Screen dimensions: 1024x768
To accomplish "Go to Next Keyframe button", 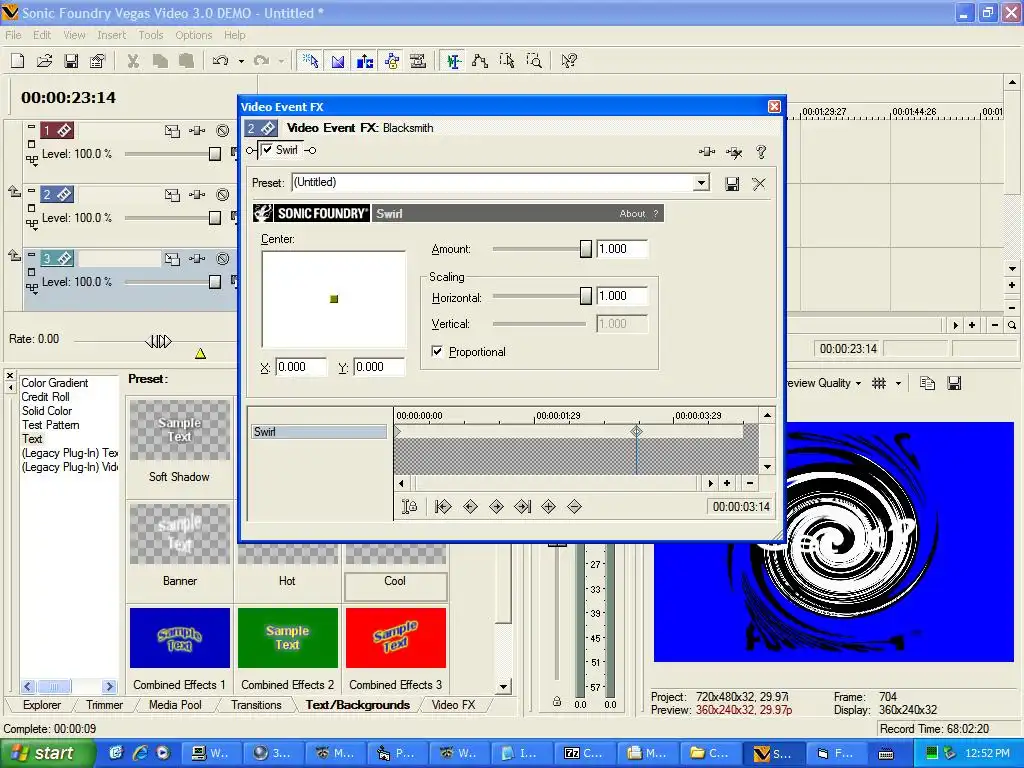I will (496, 507).
